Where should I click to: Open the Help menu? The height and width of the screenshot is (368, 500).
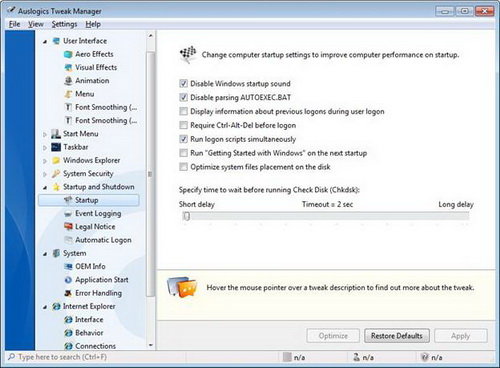93,24
